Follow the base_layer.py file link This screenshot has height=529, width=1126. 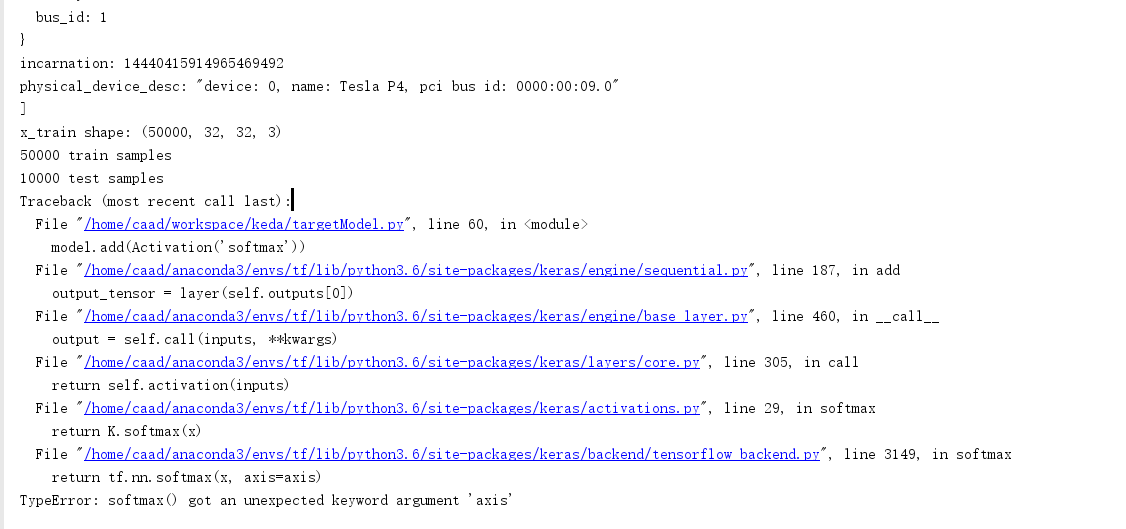416,317
